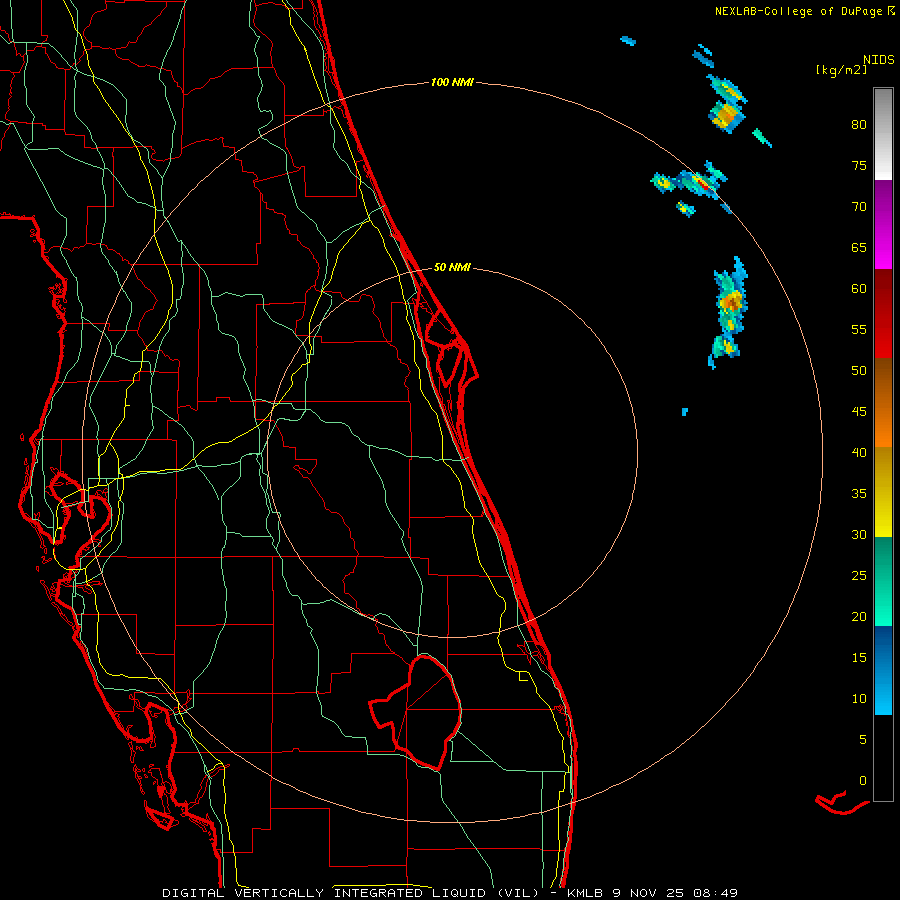This screenshot has height=900, width=900.
Task: Click the '100 NMI' range ring label
Action: click(x=452, y=83)
